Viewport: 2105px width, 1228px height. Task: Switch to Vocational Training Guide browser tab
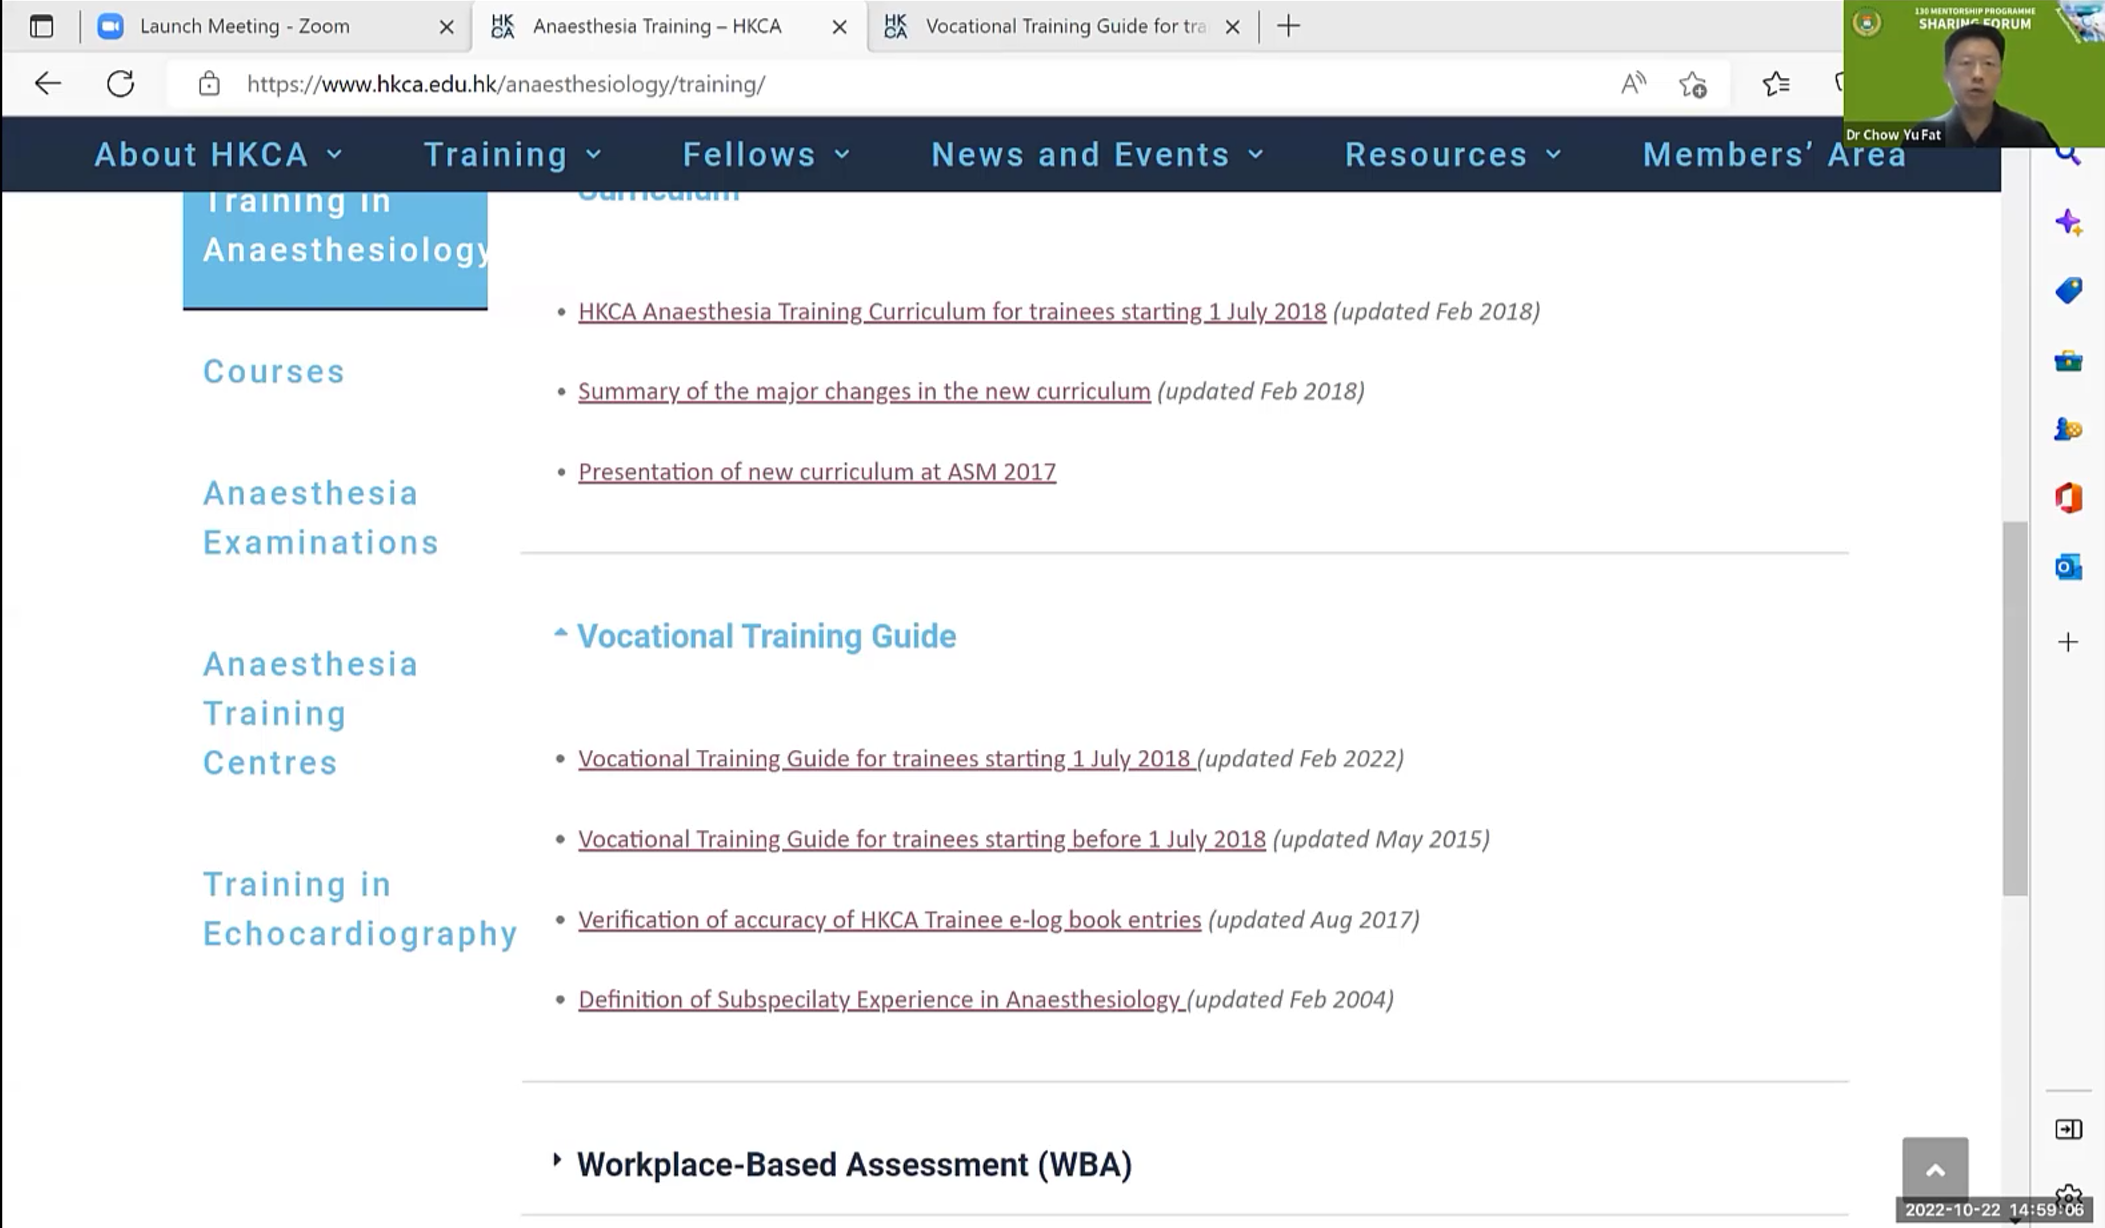[x=1064, y=27]
